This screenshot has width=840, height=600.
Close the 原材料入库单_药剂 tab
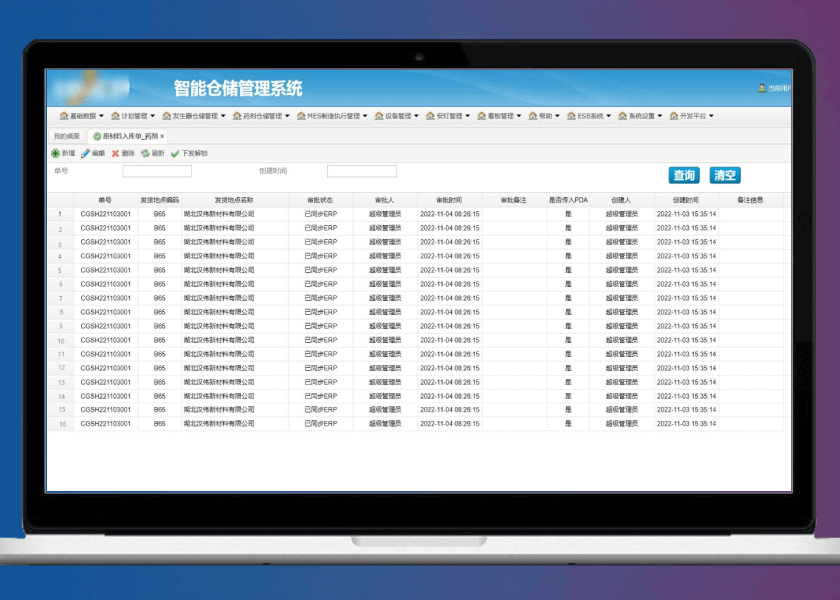[162, 135]
